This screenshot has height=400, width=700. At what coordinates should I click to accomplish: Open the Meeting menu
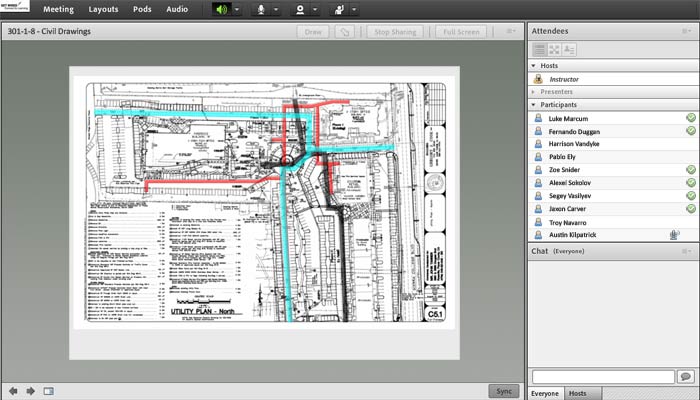coord(57,9)
